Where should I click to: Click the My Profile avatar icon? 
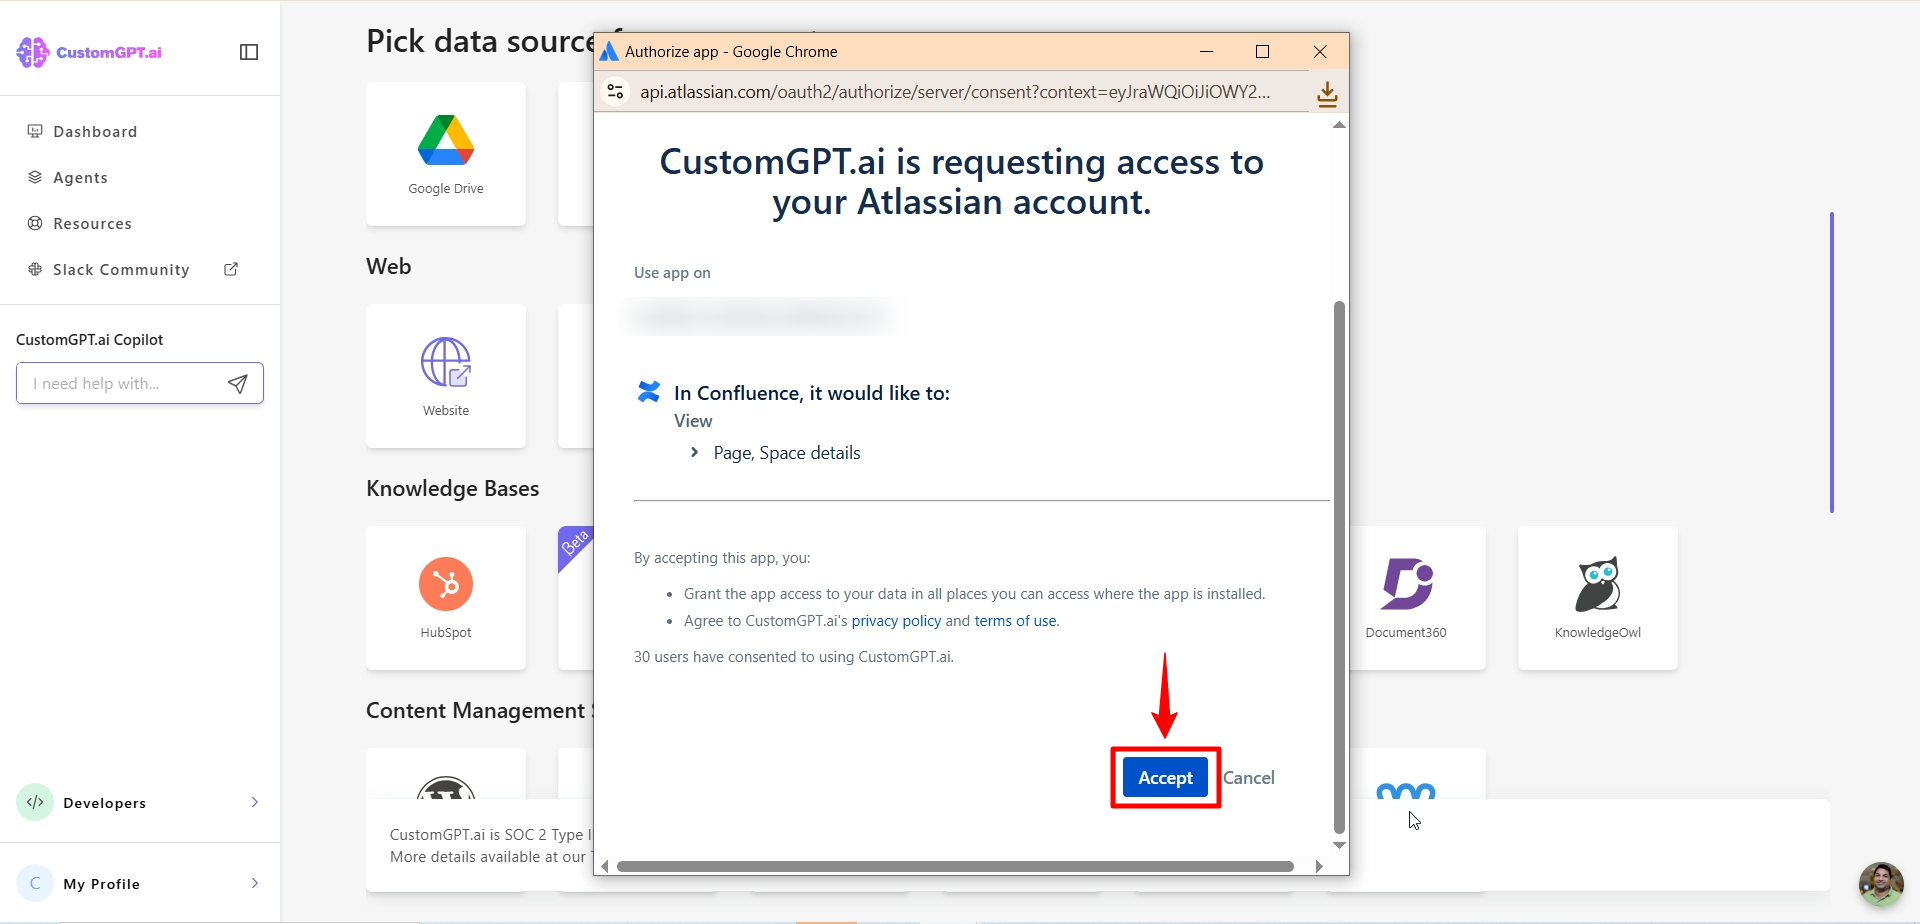[x=35, y=883]
